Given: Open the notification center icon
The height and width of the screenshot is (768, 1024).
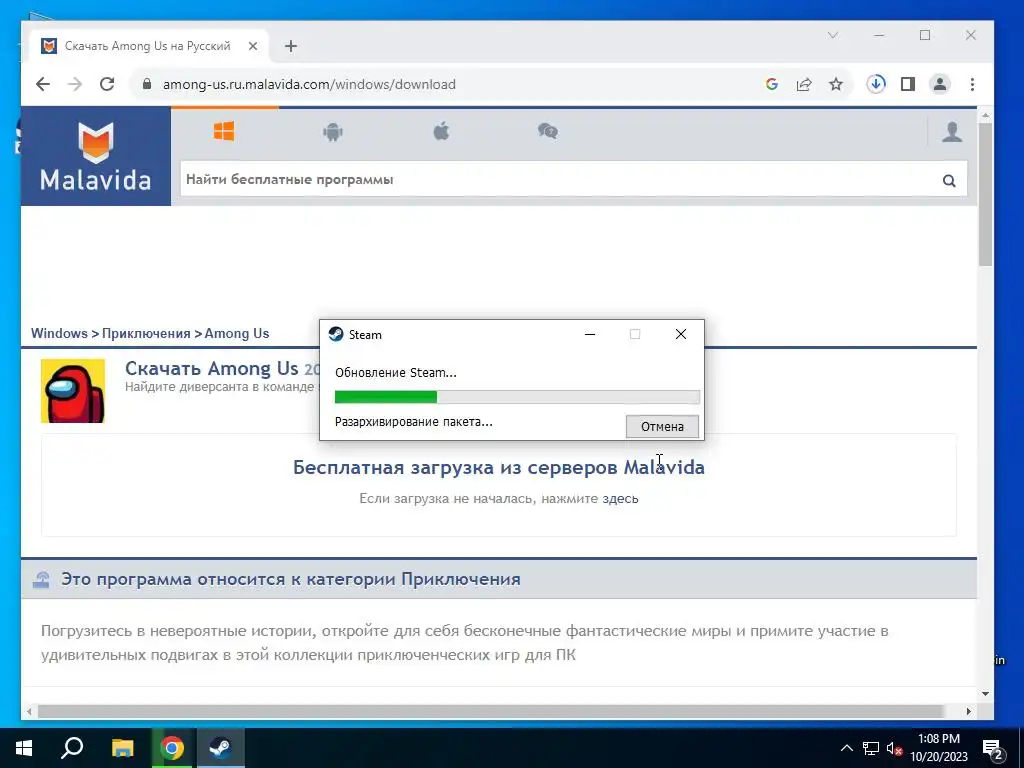Looking at the screenshot, I should click(x=993, y=750).
